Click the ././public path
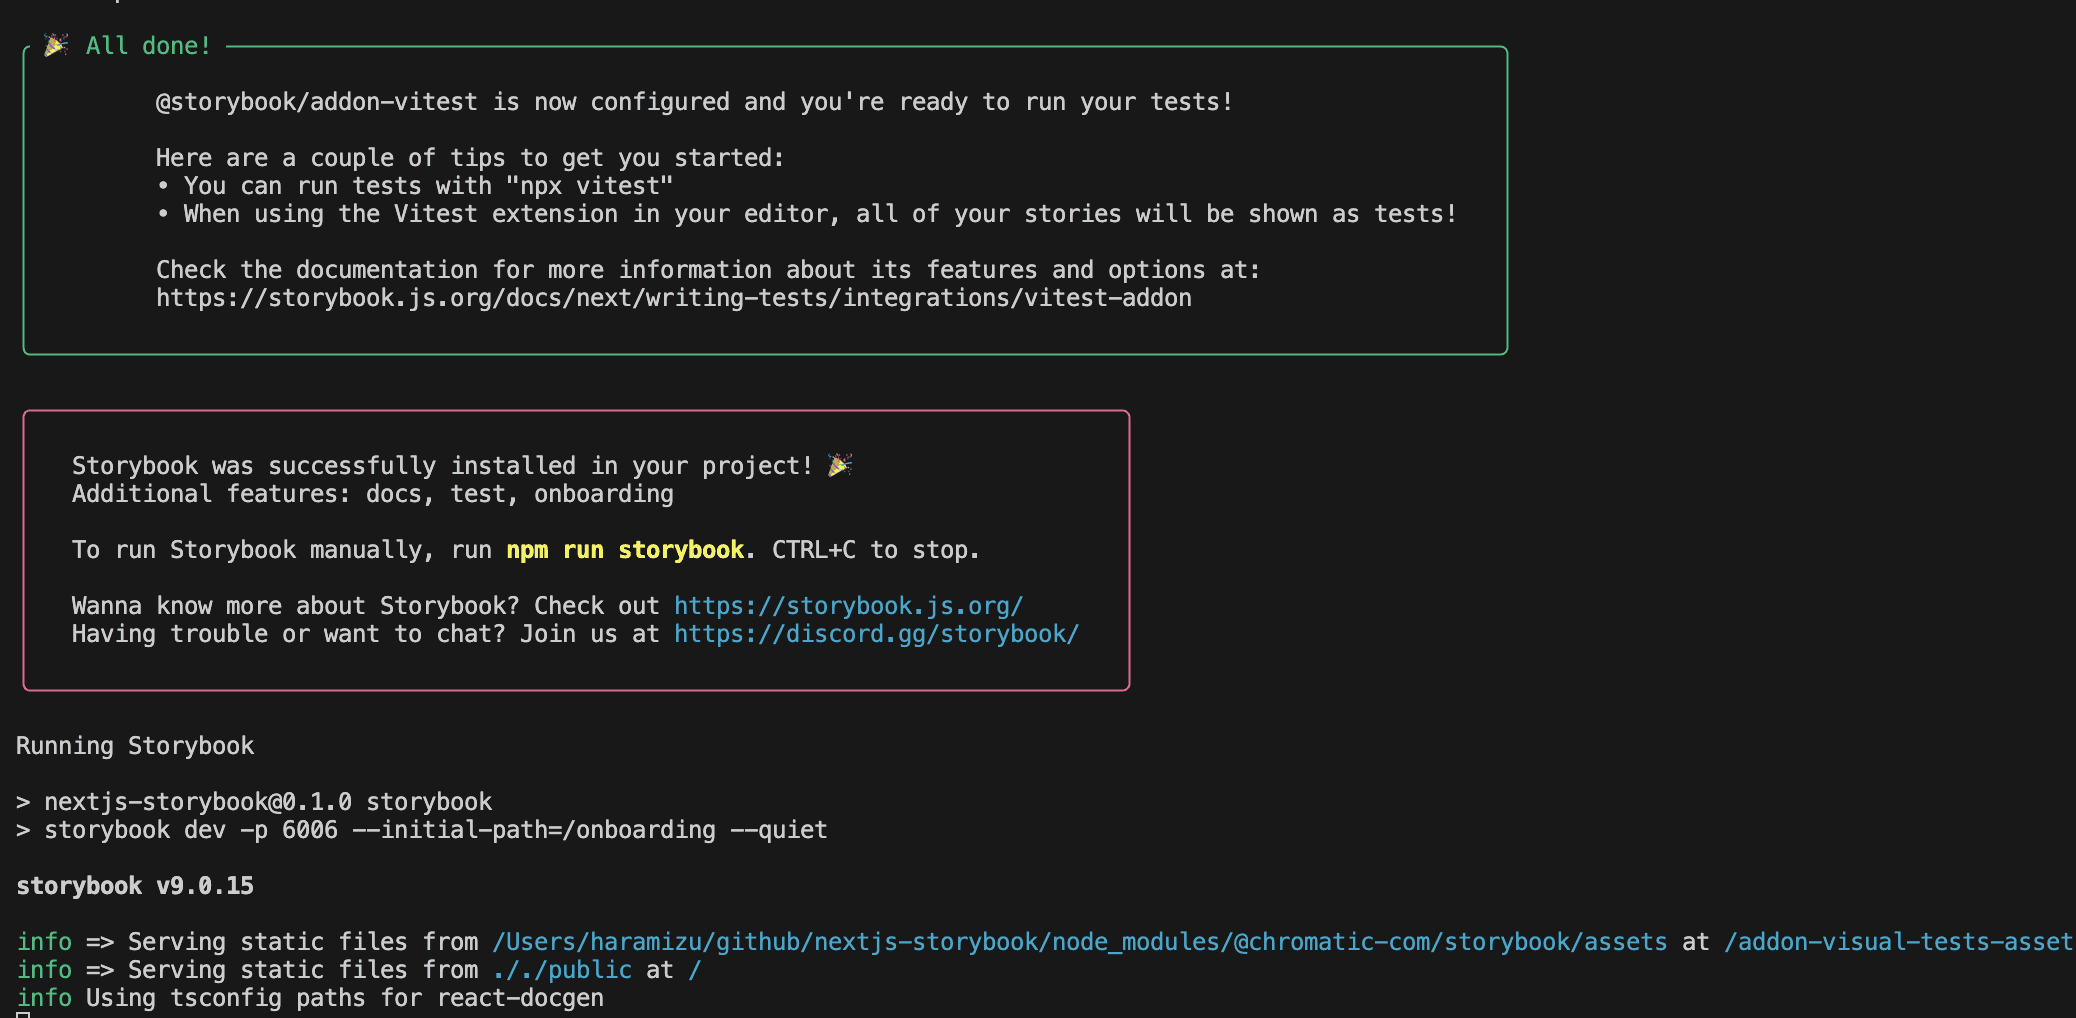Viewport: 2076px width, 1018px height. click(561, 970)
